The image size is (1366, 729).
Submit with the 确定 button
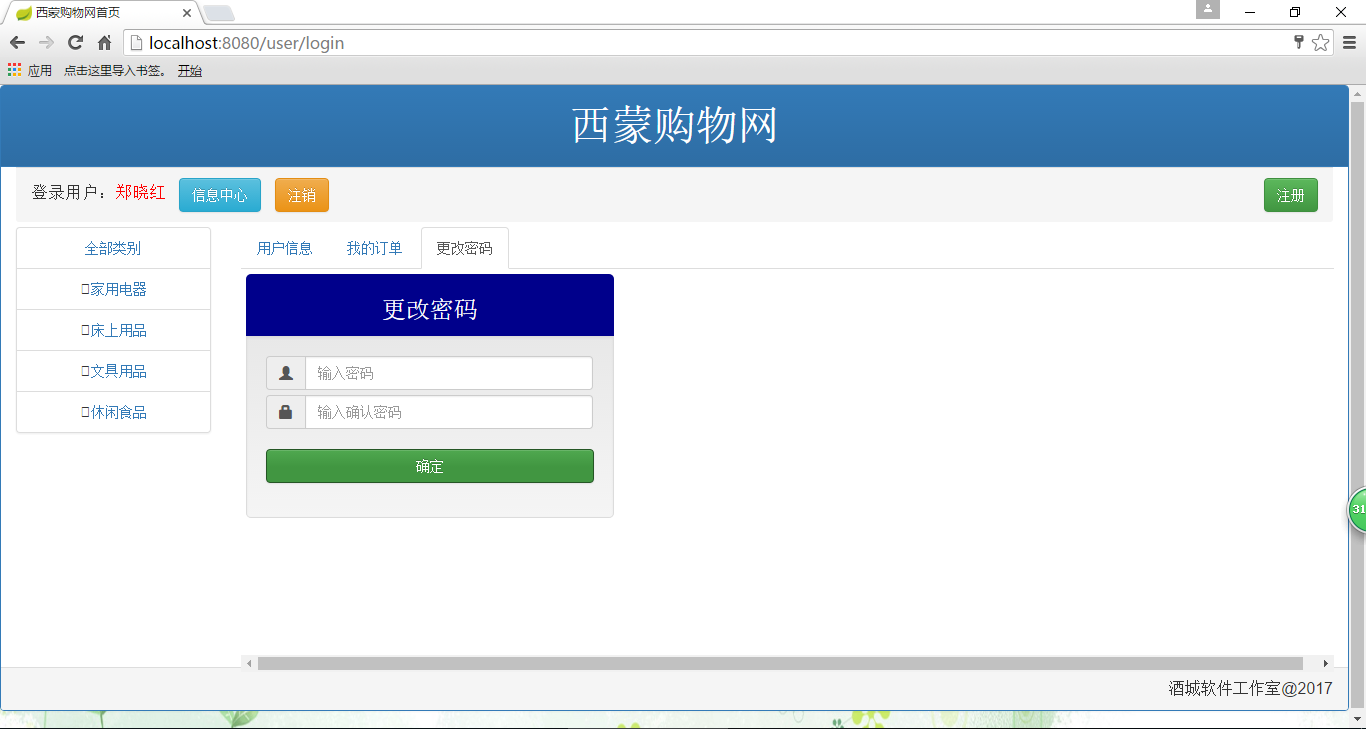pyautogui.click(x=430, y=466)
